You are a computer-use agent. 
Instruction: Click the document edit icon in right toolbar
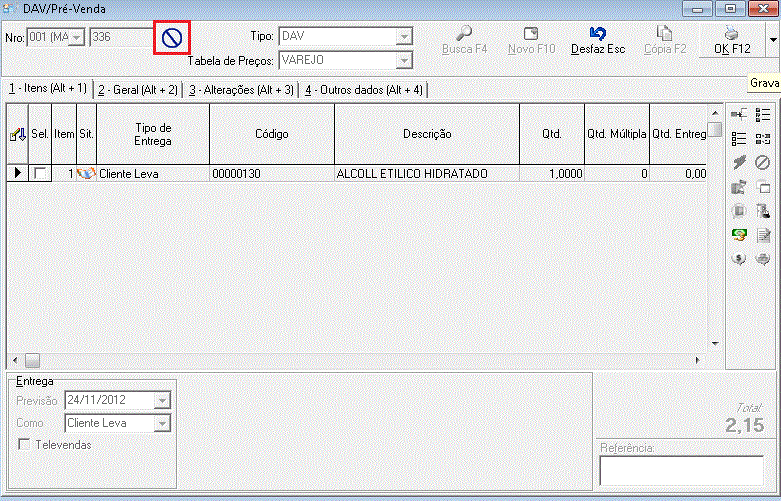tap(762, 234)
